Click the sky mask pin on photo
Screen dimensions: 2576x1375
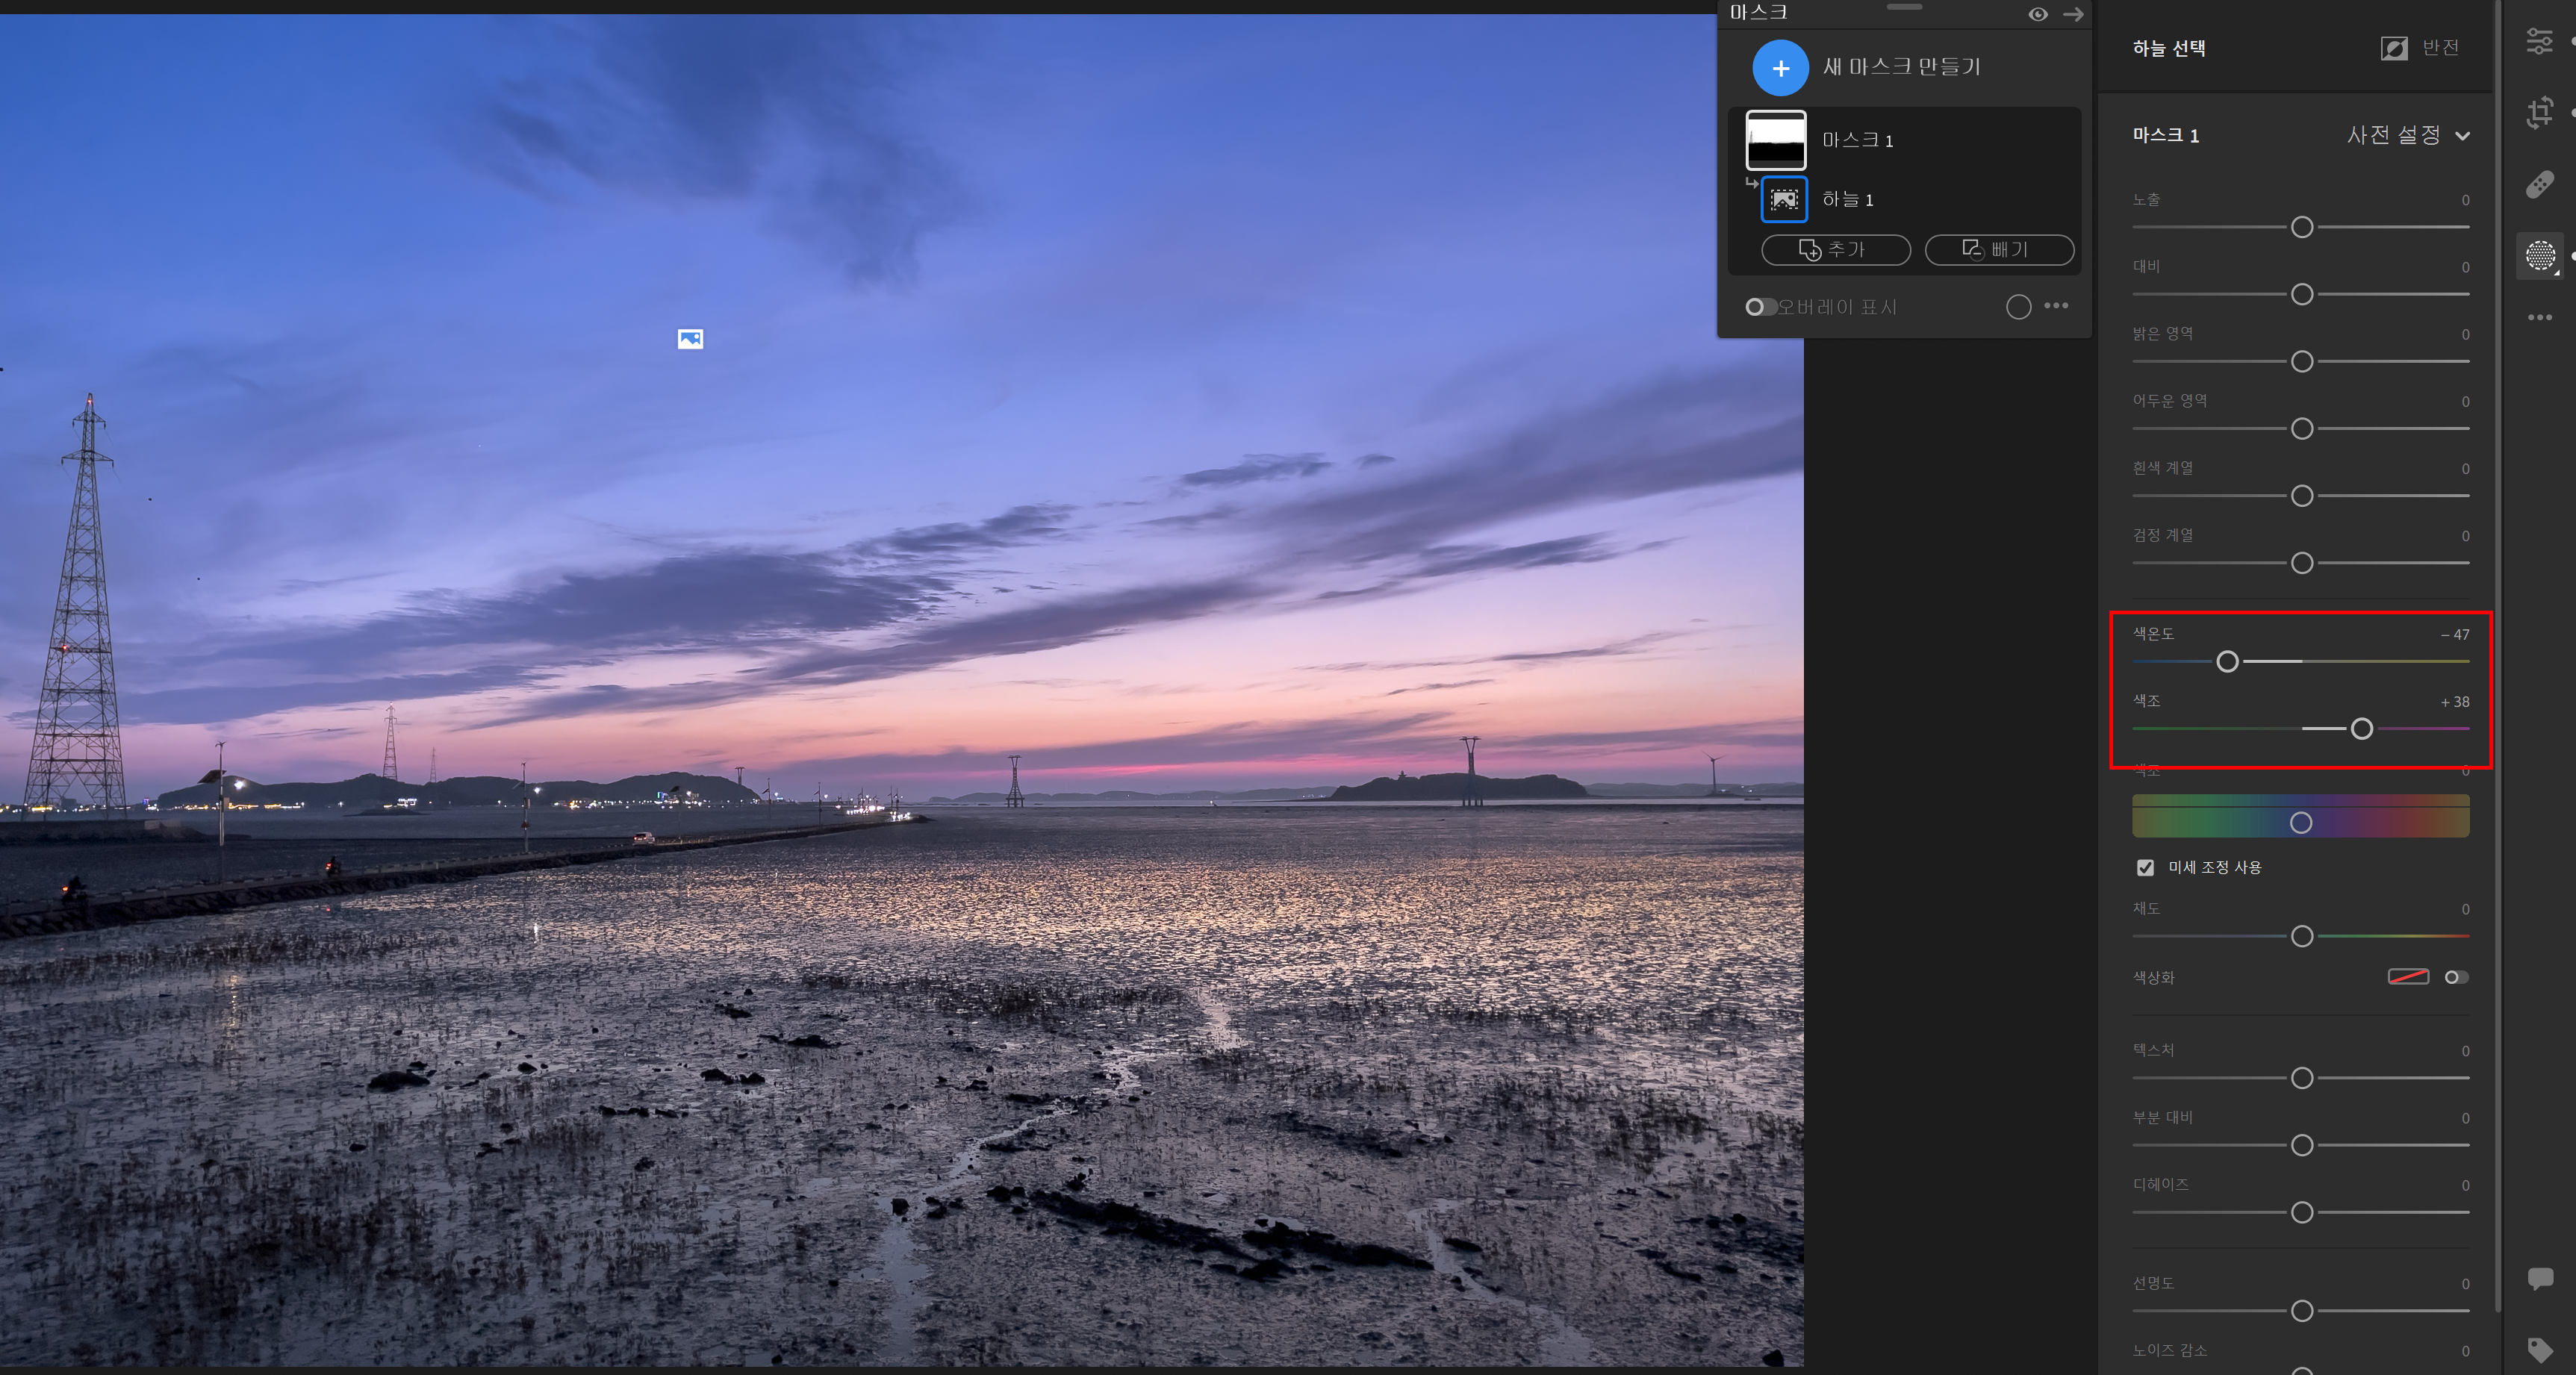(690, 339)
